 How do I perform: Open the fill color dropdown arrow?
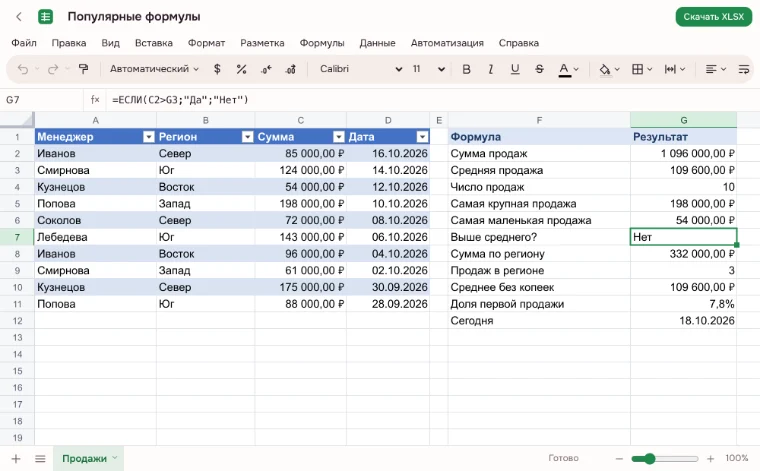point(617,69)
